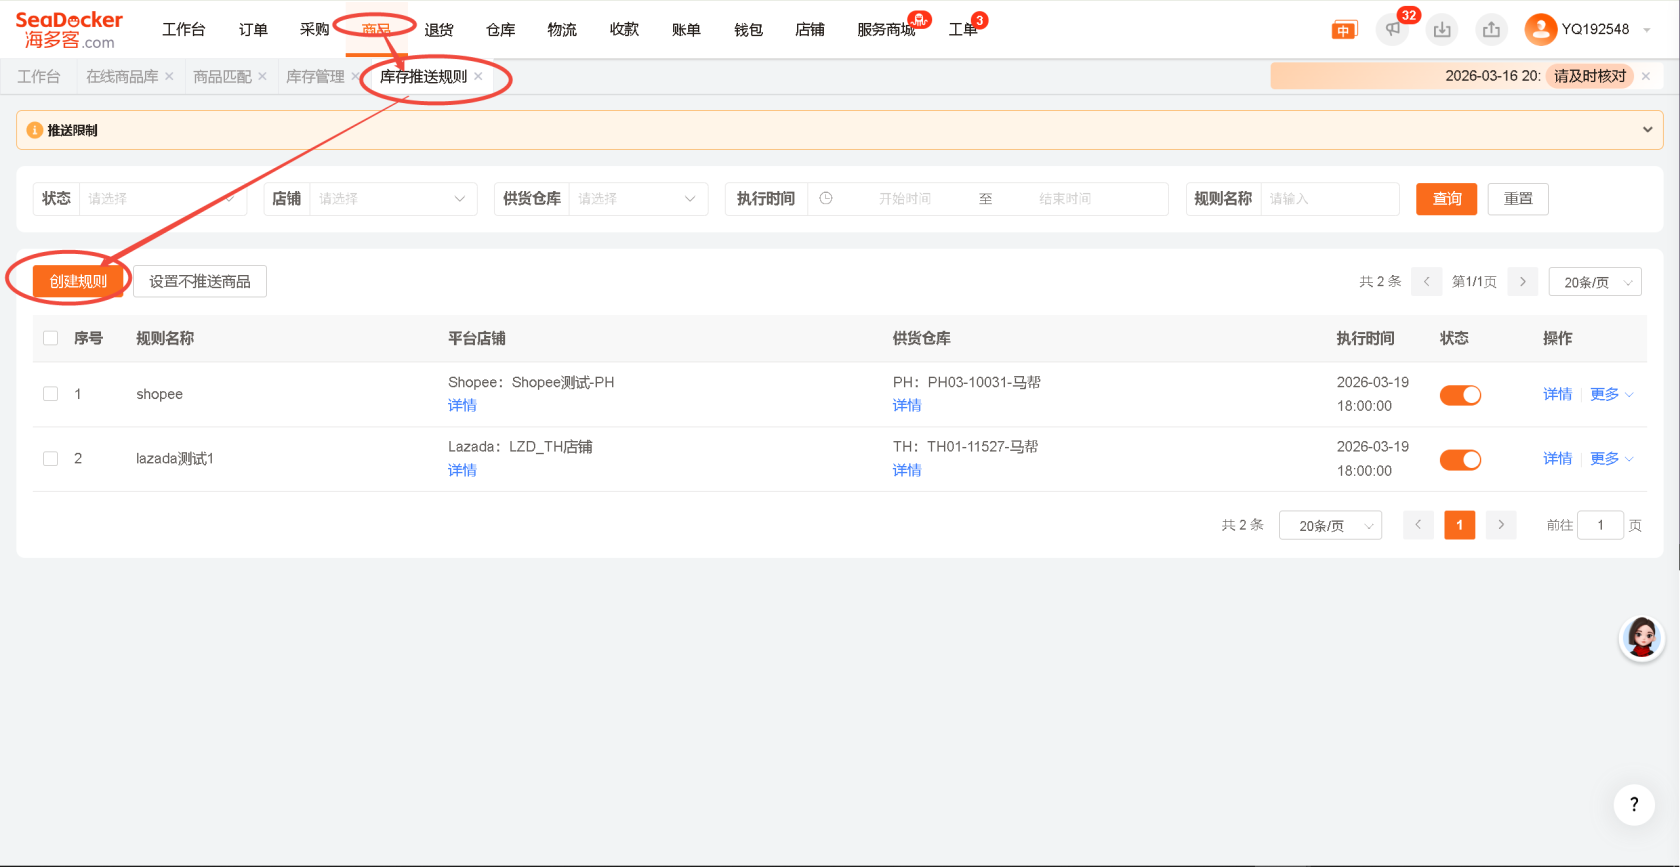Click the 规则名称 input field
This screenshot has width=1680, height=867.
[1329, 199]
